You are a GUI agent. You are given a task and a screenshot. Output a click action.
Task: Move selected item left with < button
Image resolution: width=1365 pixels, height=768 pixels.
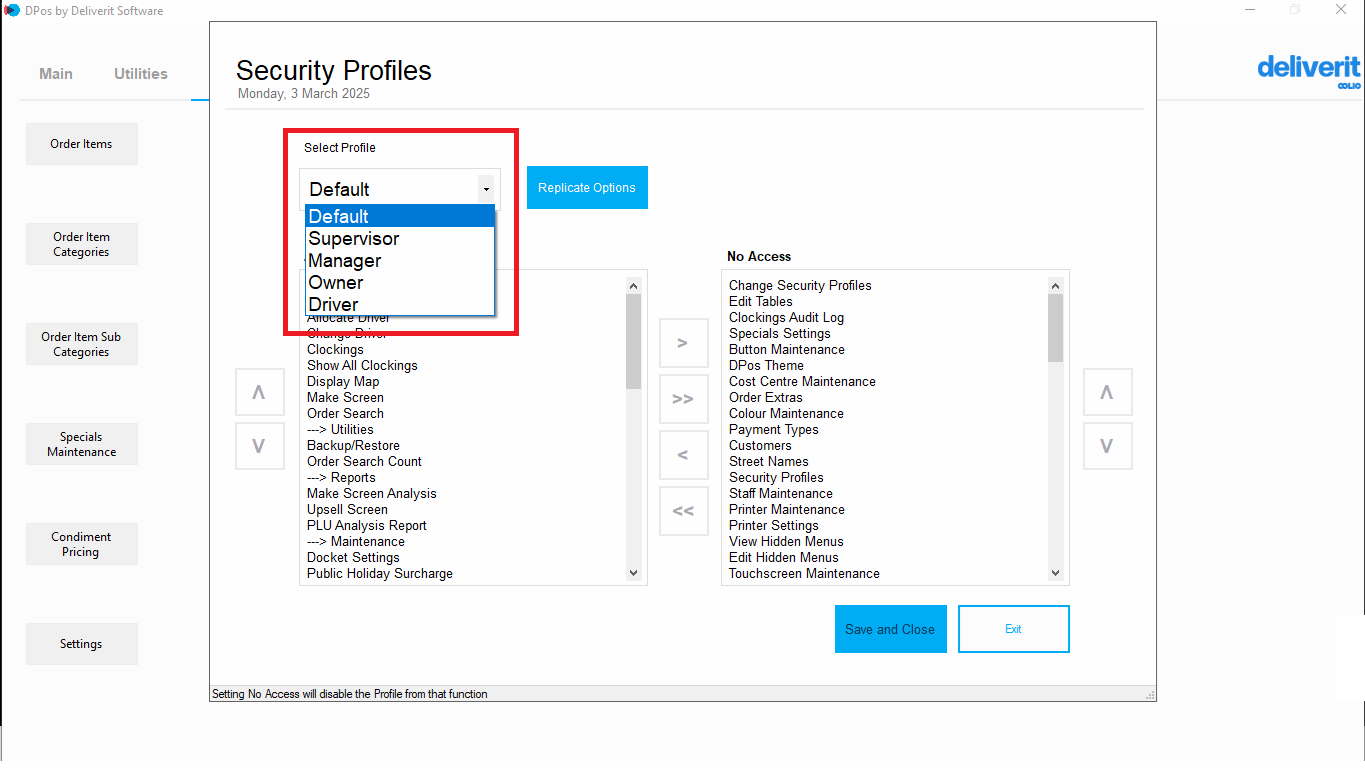(x=683, y=455)
